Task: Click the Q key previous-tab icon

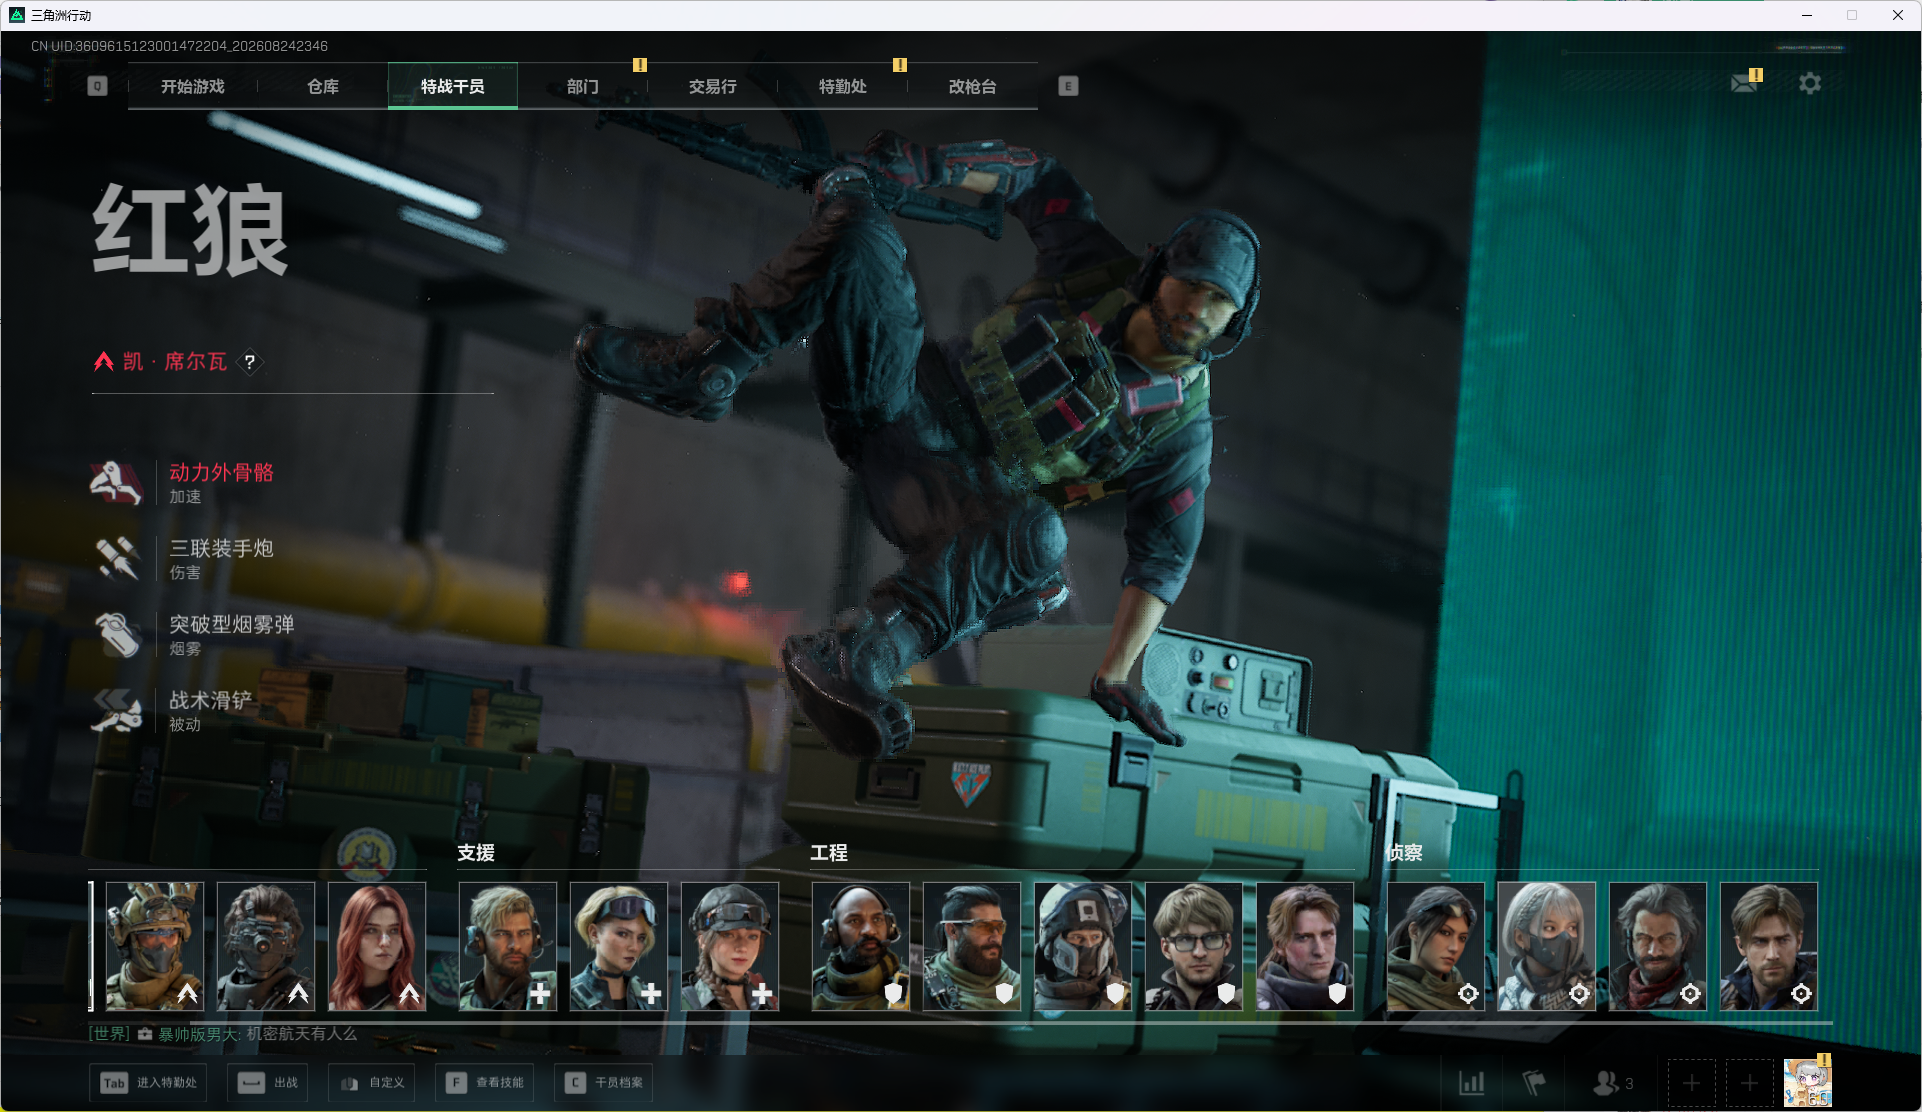Action: (97, 86)
